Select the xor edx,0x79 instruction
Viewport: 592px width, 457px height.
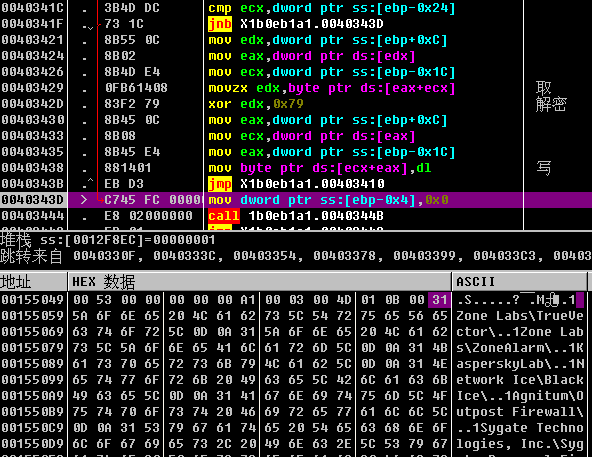(256, 104)
